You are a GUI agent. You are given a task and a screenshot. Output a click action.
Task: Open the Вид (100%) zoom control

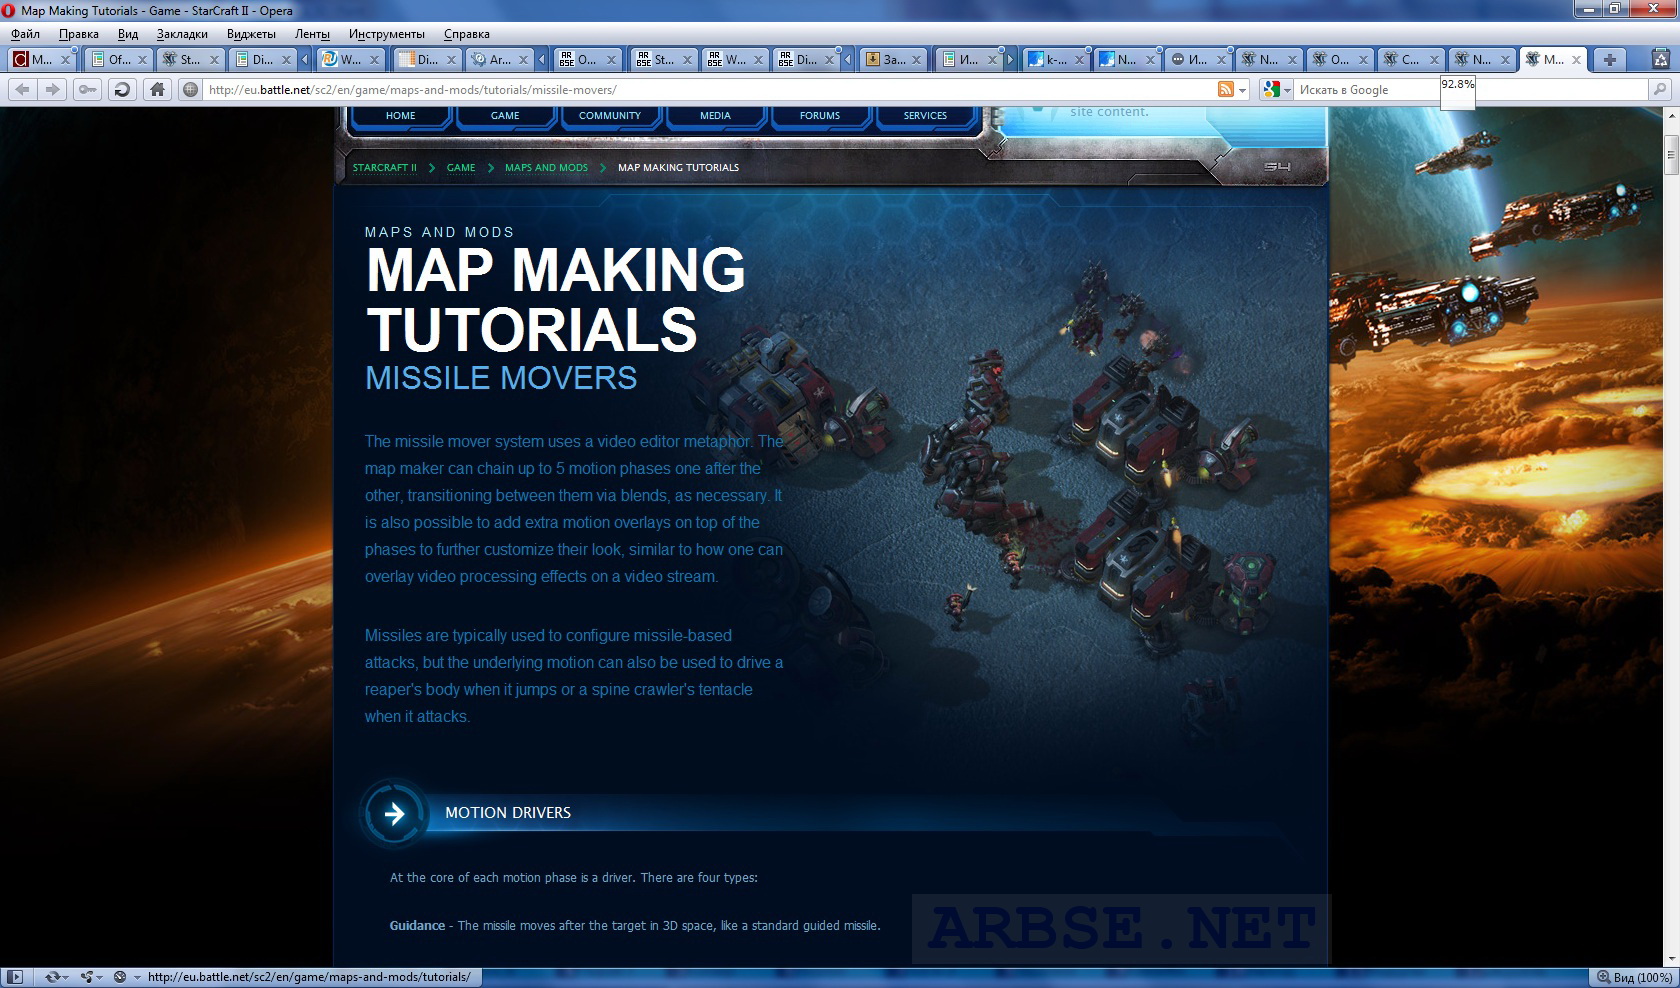tap(1635, 977)
